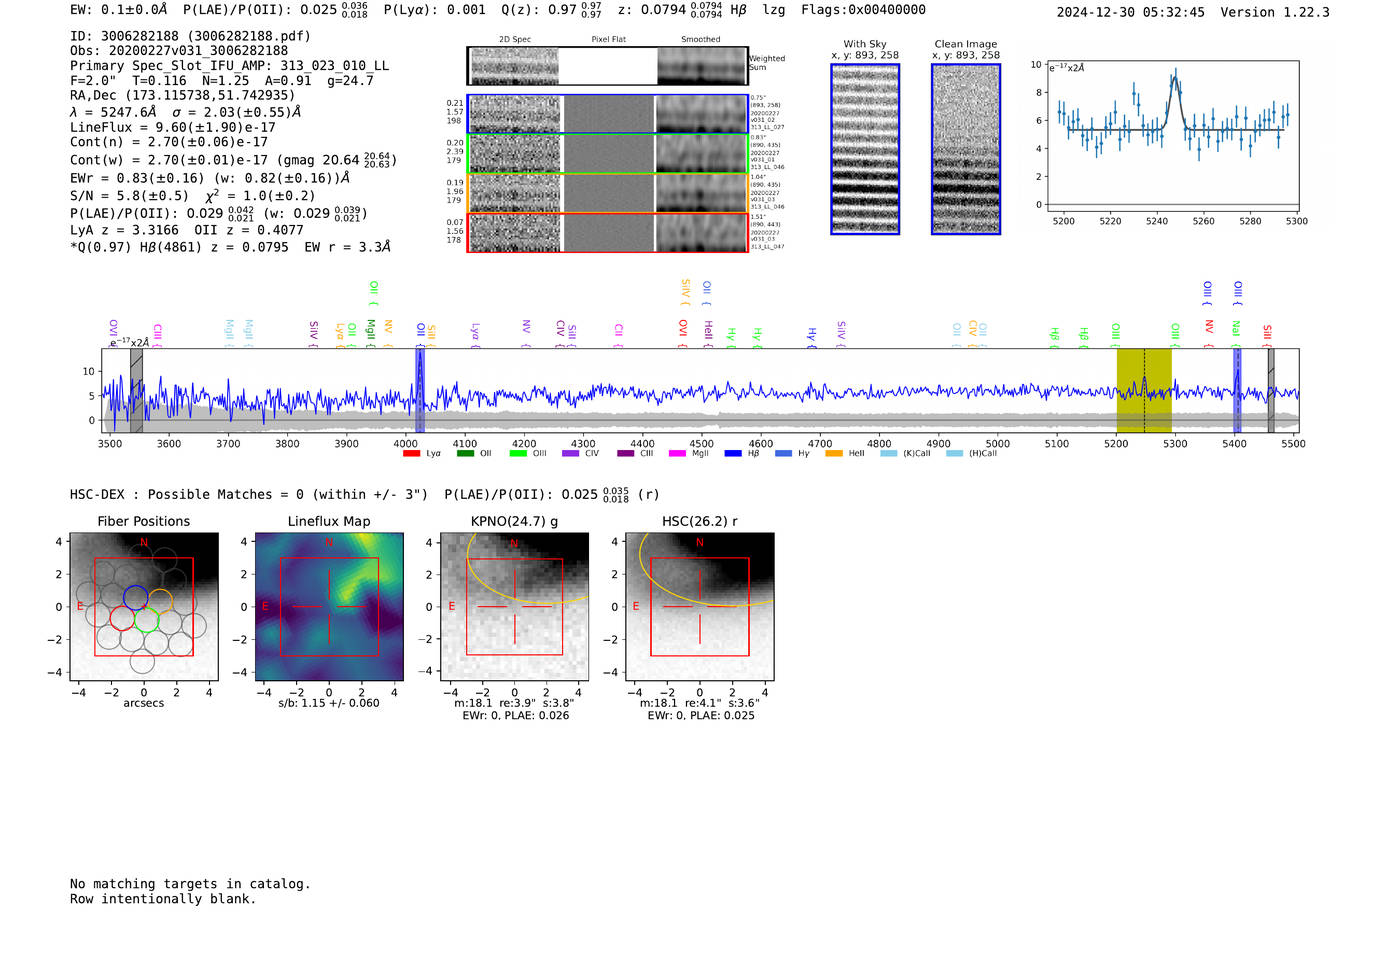Select the orange-bordered 2D spectrum row
This screenshot has width=1400, height=953.
click(x=607, y=193)
